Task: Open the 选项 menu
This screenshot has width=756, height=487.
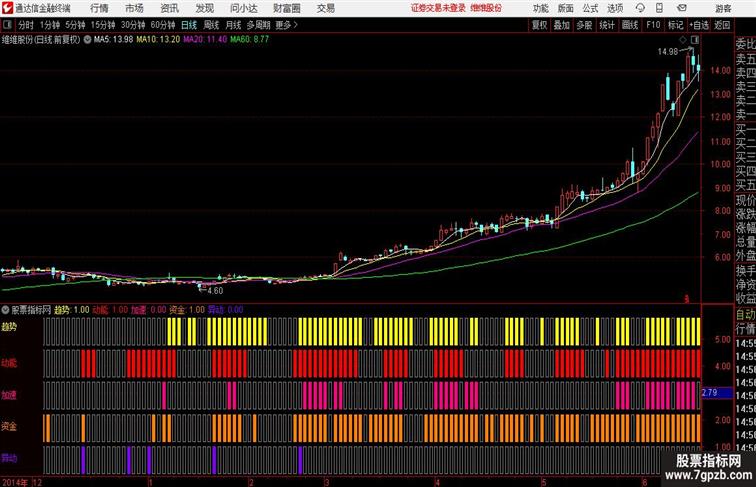Action: click(615, 8)
